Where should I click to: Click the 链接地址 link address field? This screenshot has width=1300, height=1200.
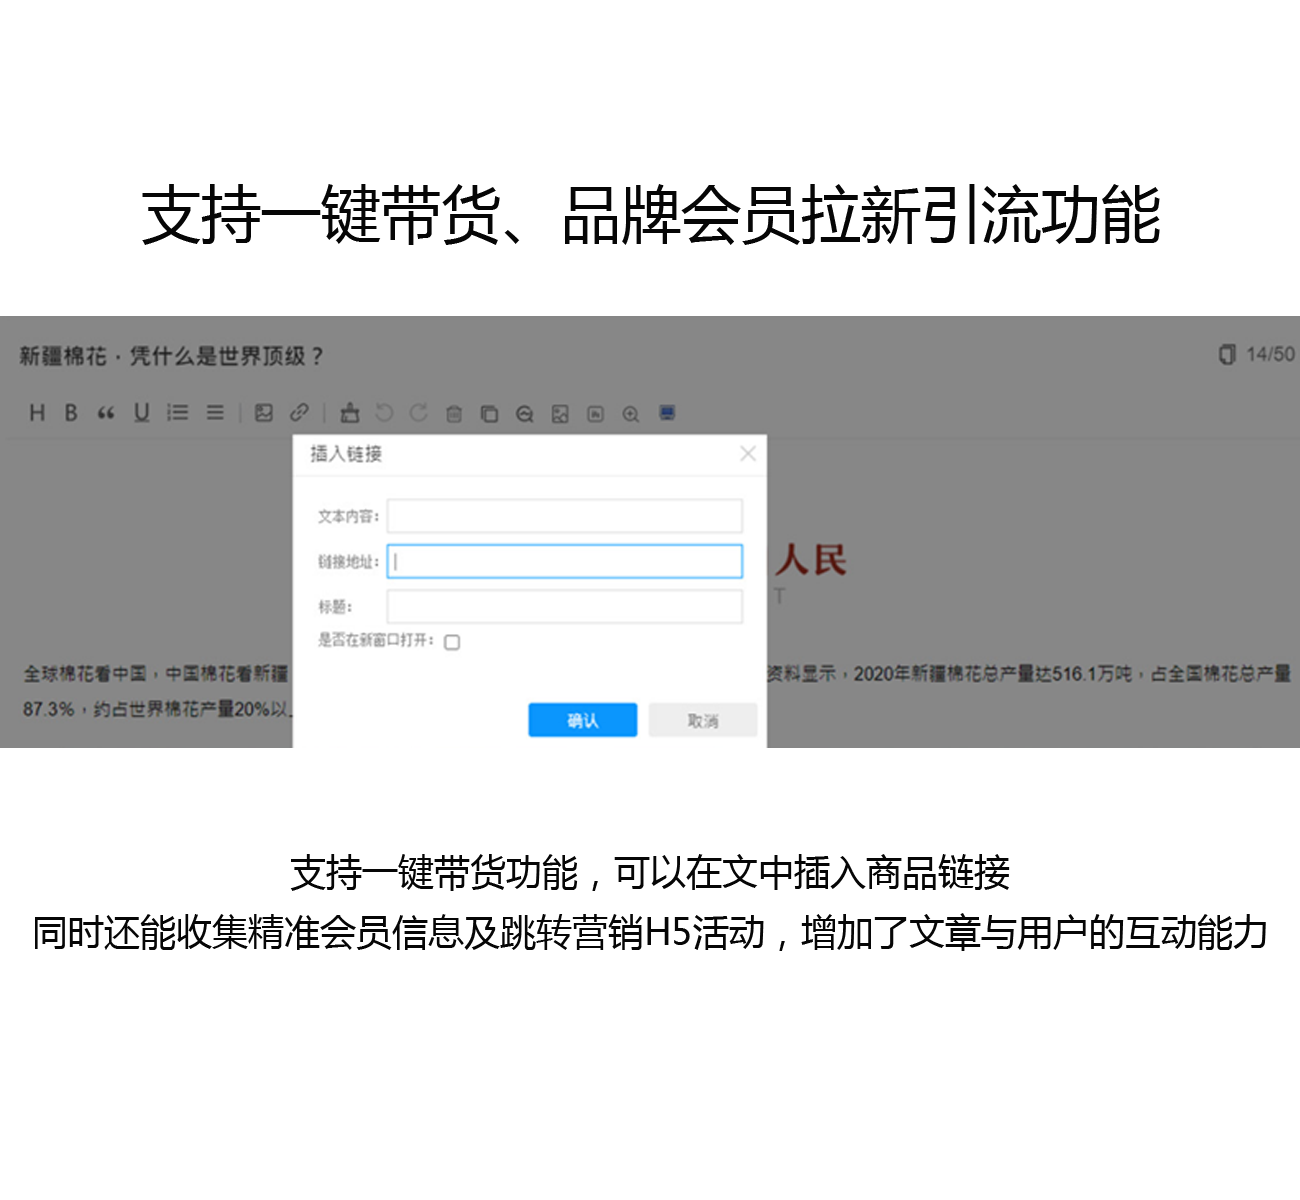click(x=564, y=561)
